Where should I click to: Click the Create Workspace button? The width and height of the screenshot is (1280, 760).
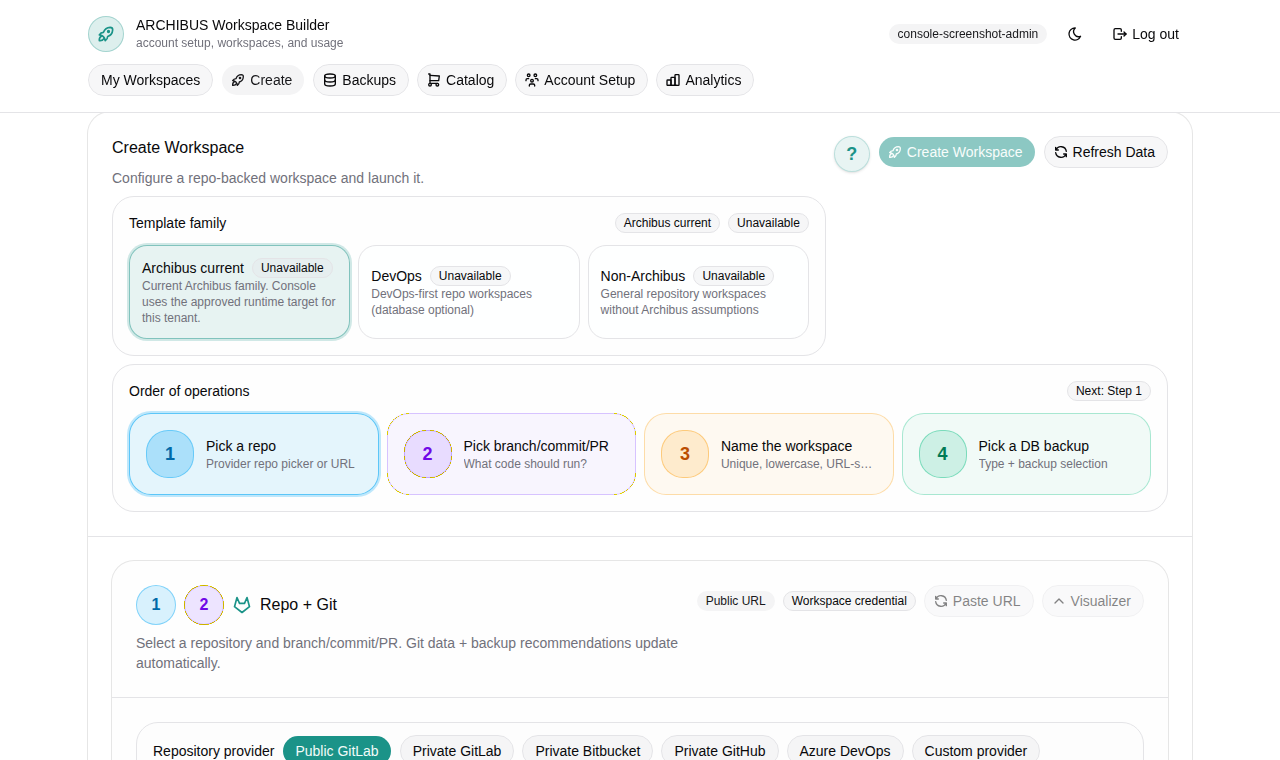956,152
